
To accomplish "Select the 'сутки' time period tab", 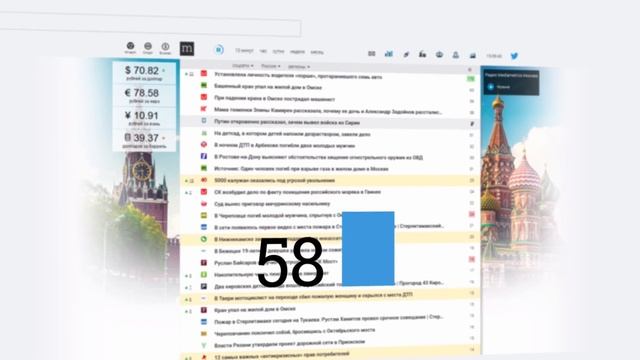I will click(x=278, y=51).
